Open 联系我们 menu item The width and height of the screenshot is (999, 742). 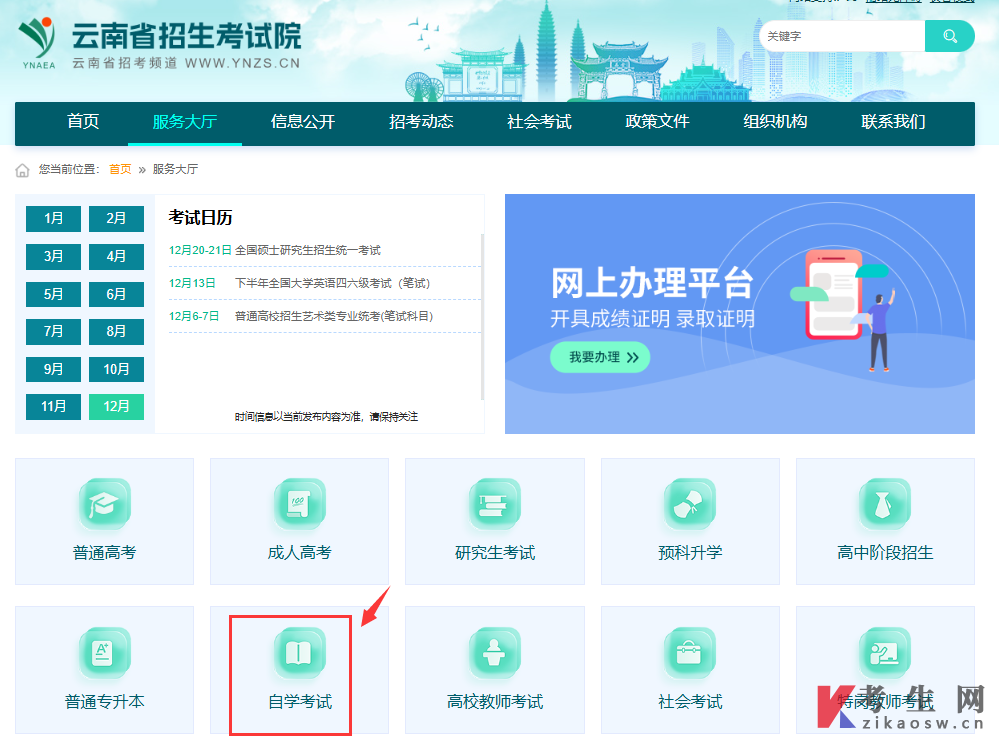click(x=893, y=122)
